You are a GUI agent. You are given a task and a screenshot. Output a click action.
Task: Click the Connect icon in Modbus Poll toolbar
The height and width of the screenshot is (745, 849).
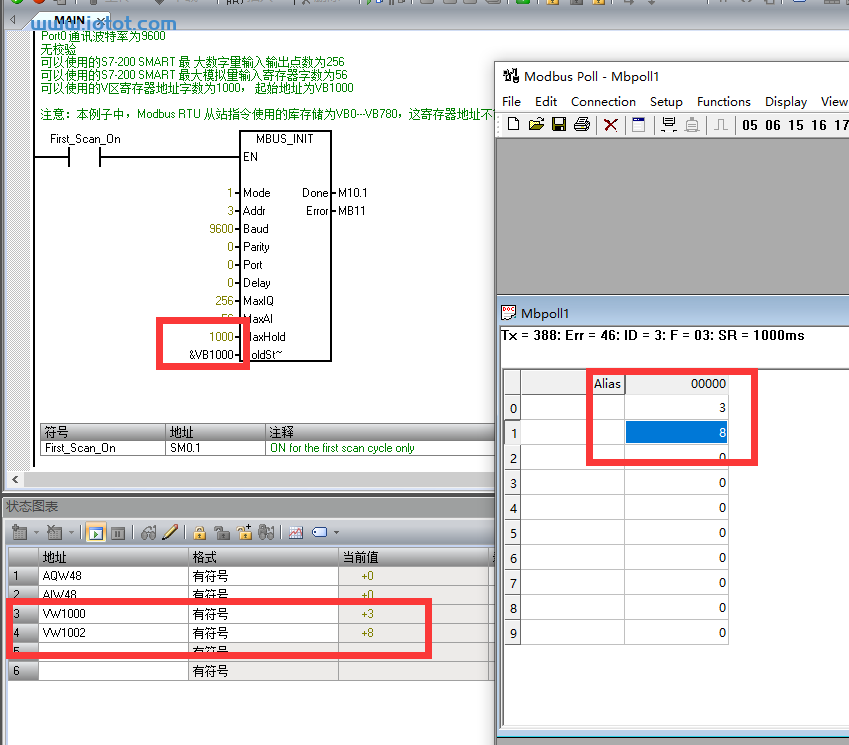pyautogui.click(x=668, y=125)
